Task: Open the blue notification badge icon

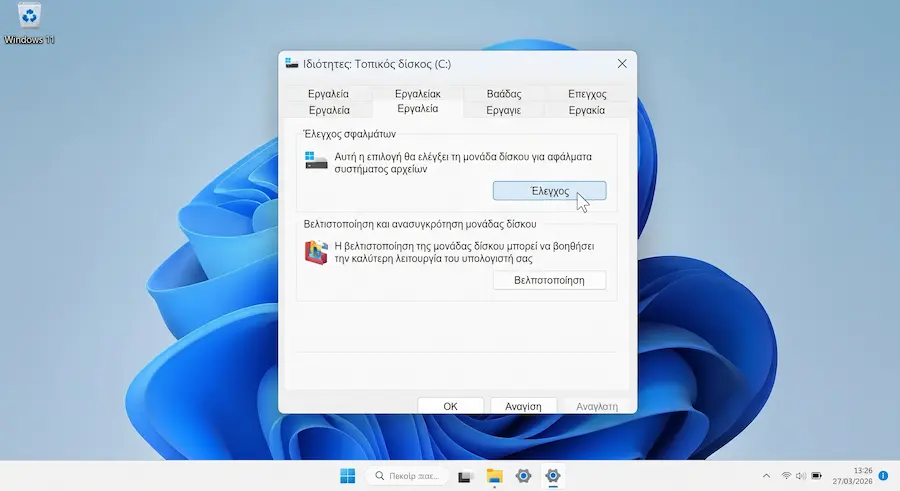Action: pos(883,475)
